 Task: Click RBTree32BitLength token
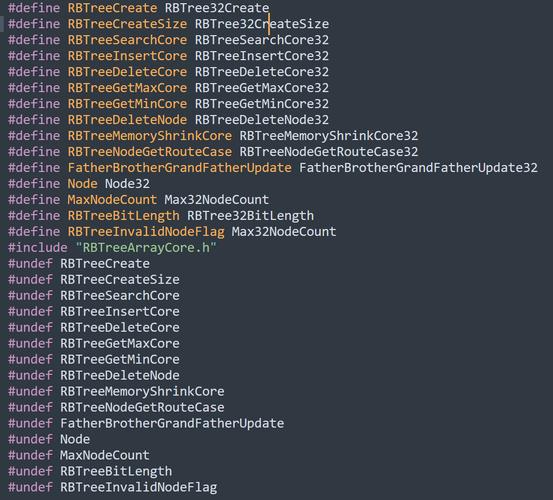[x=250, y=215]
